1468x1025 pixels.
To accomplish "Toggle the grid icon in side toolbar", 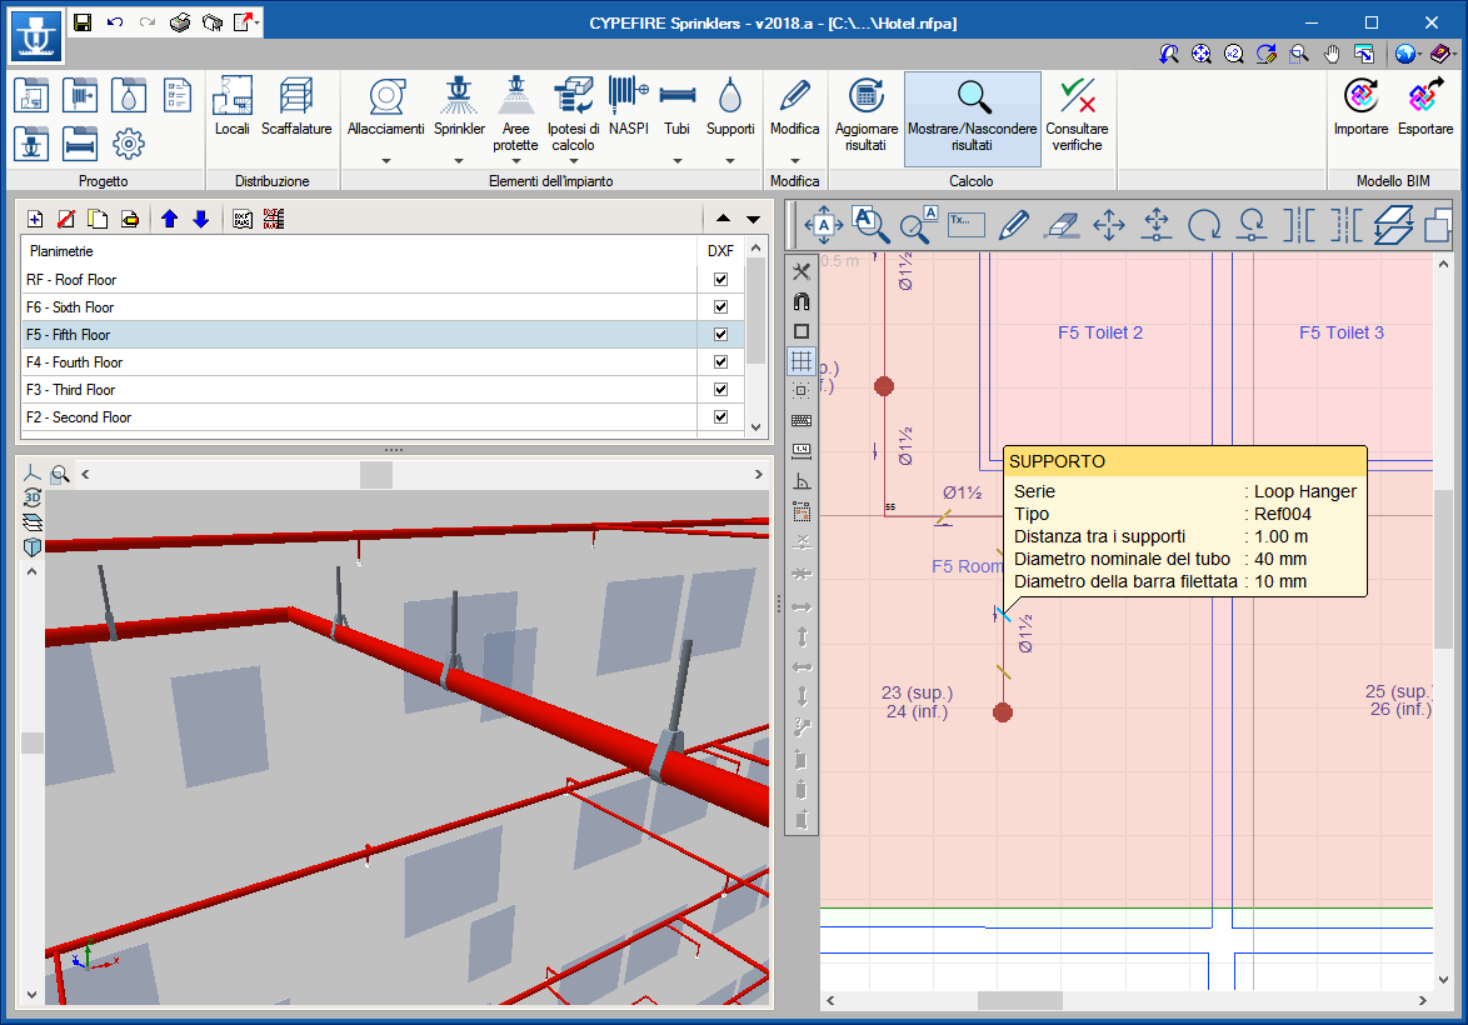I will click(801, 361).
